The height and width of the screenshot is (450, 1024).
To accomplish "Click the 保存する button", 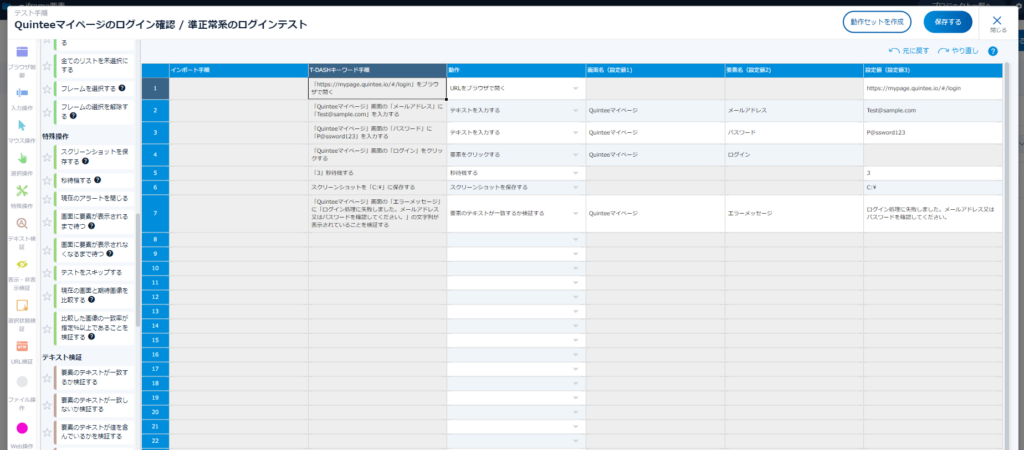I will point(947,22).
